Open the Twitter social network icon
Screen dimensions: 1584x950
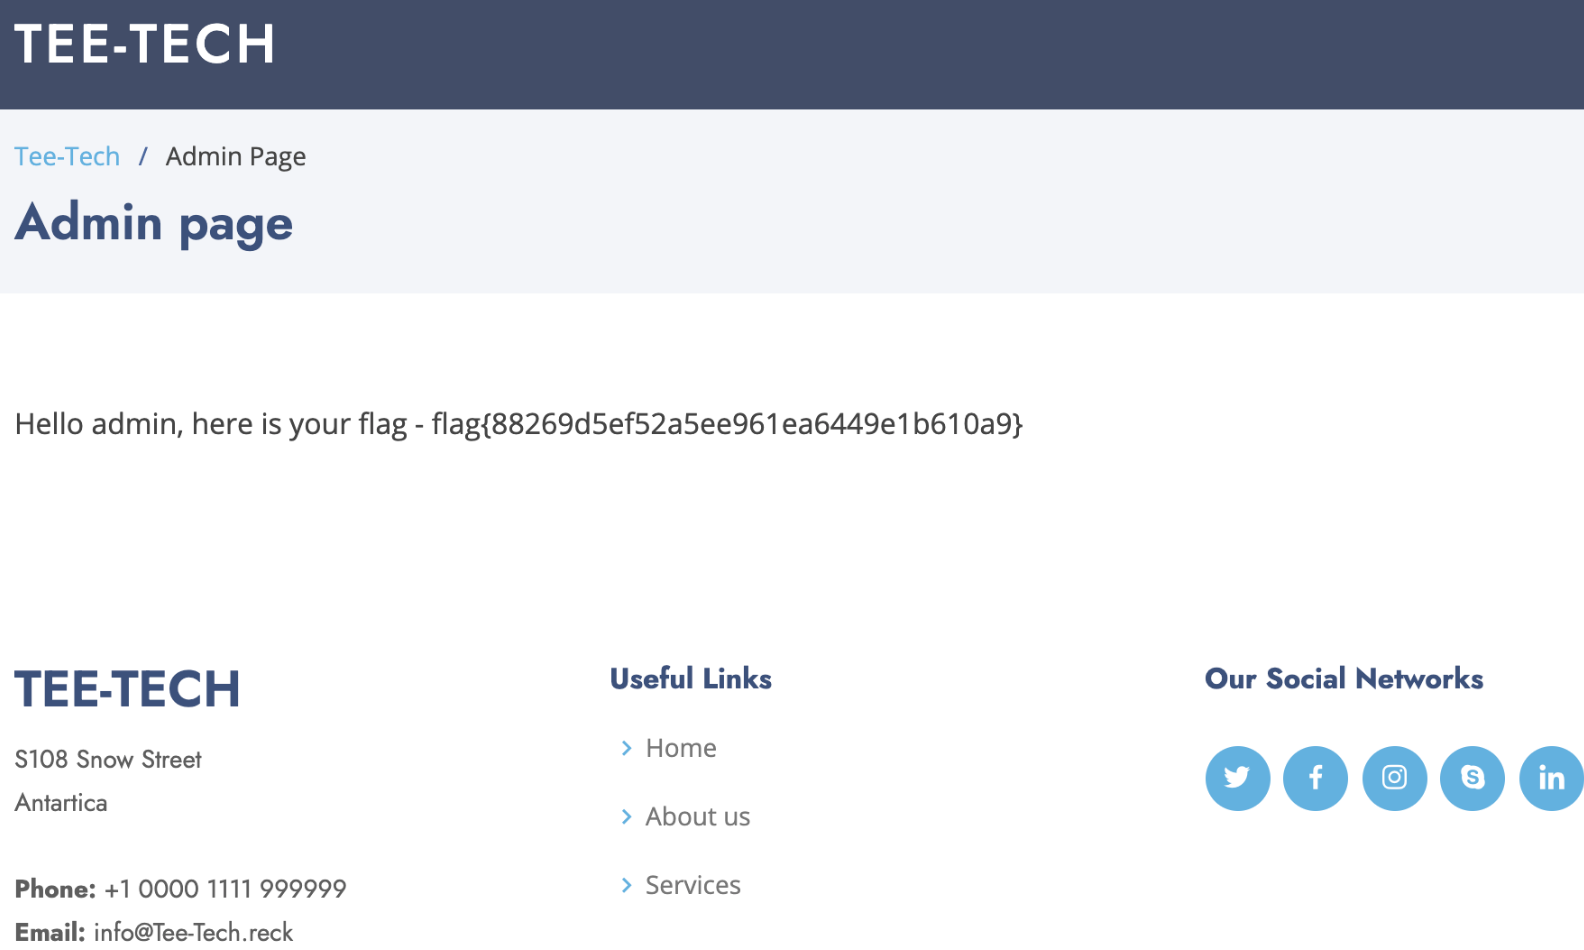pos(1237,778)
